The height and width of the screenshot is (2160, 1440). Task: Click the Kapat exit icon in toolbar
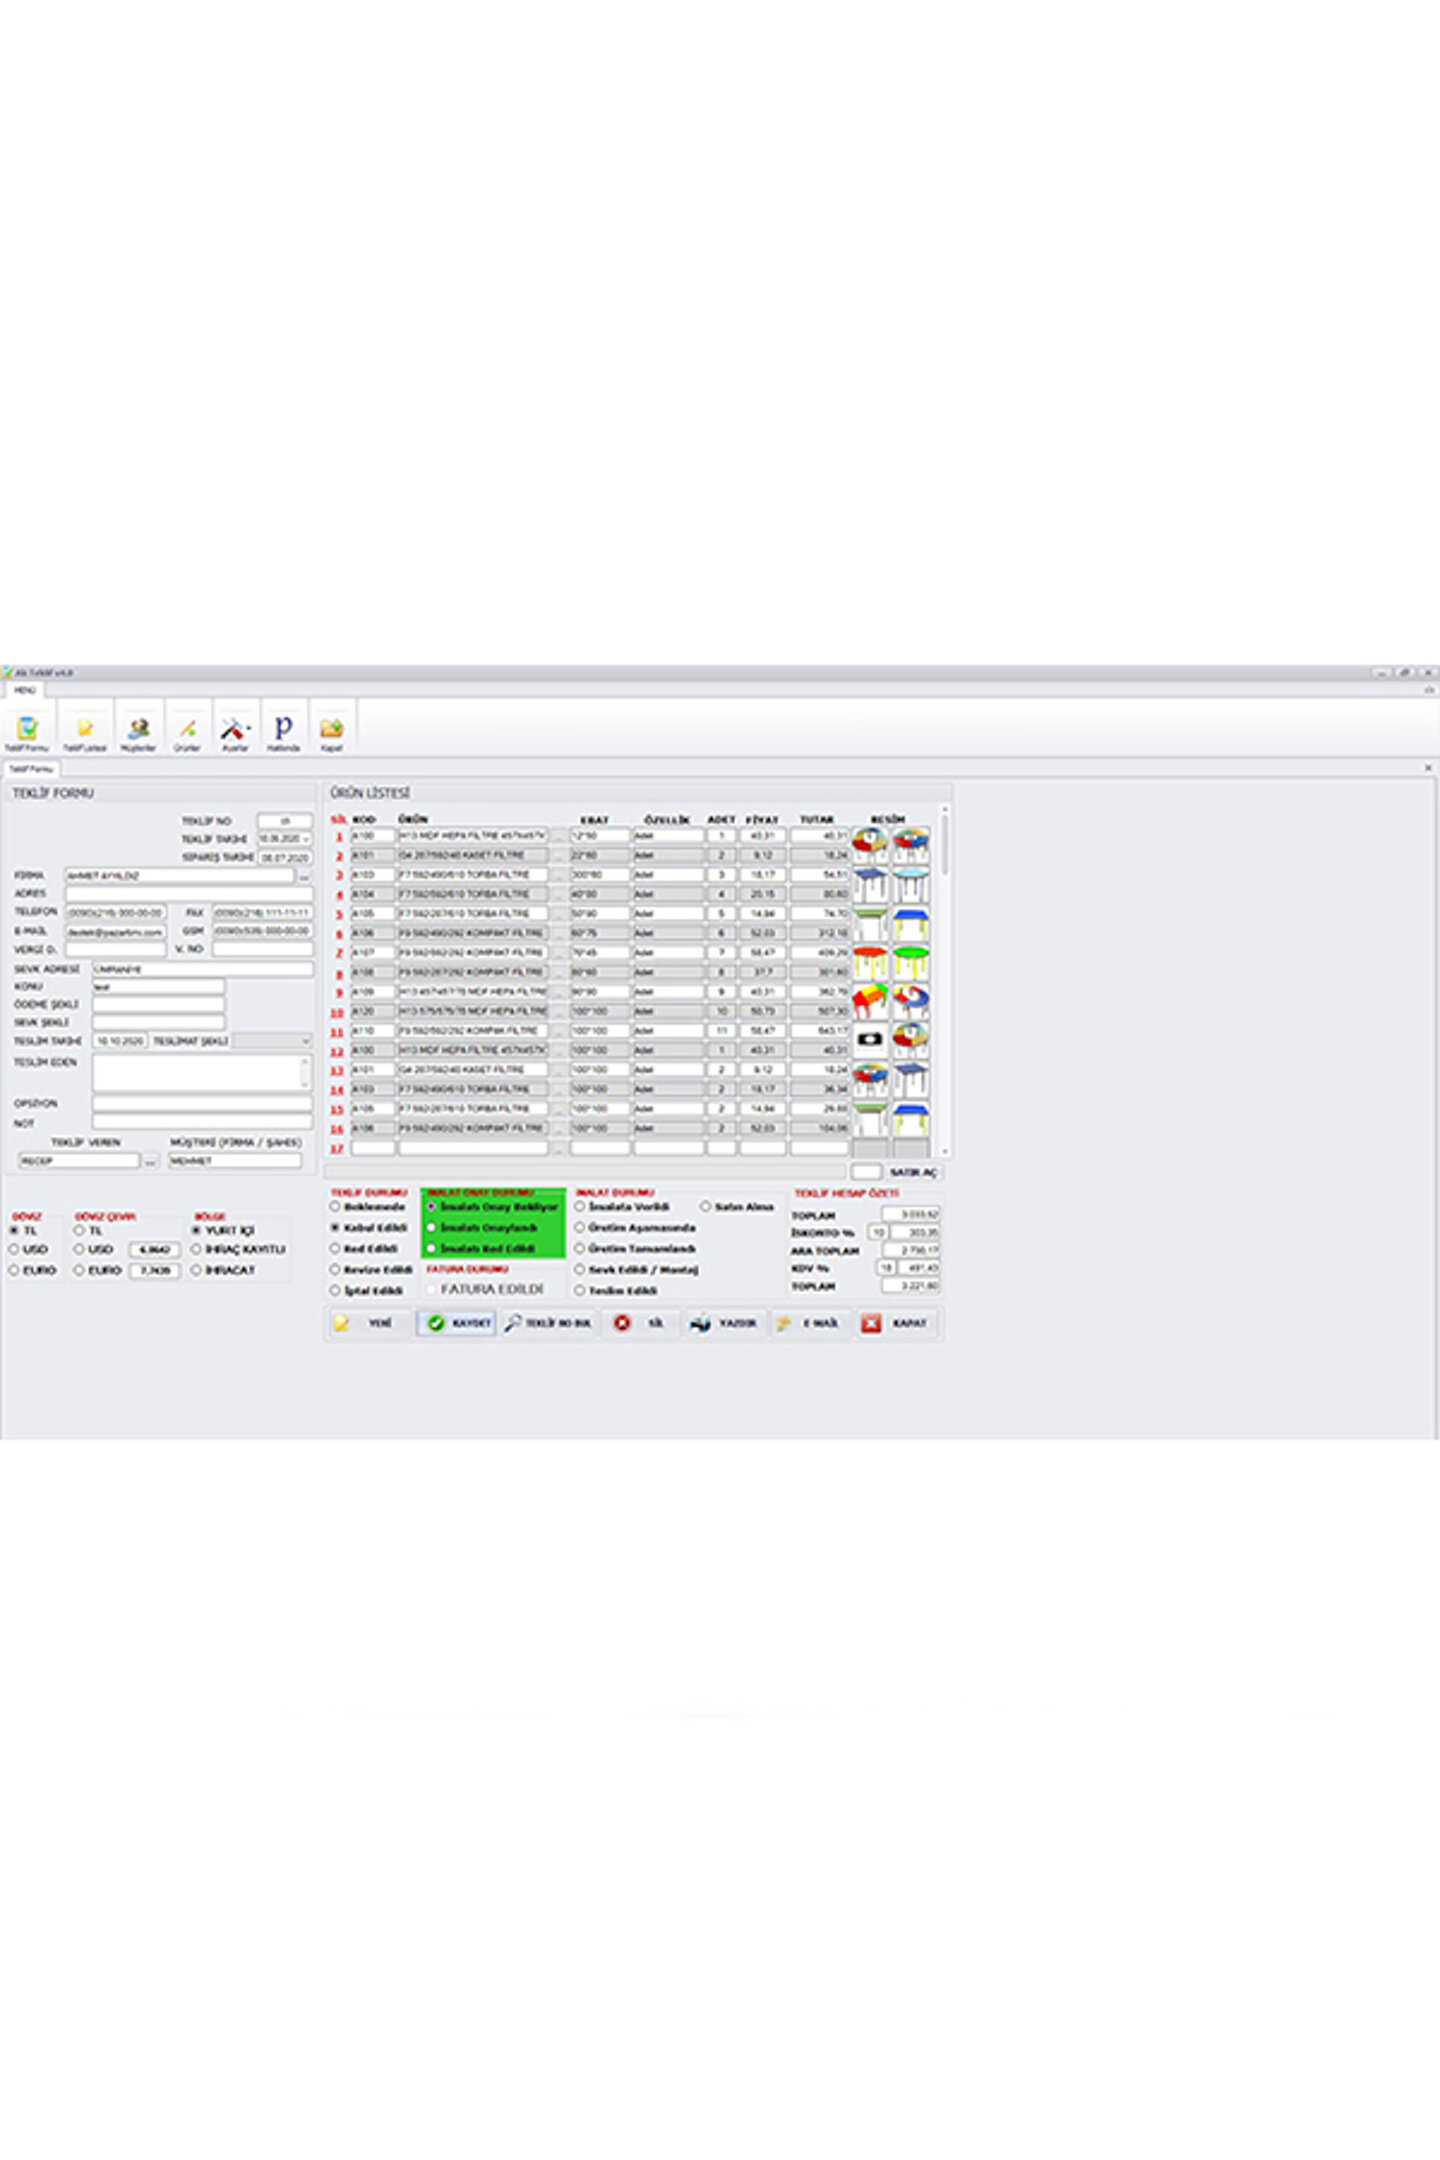(x=331, y=729)
